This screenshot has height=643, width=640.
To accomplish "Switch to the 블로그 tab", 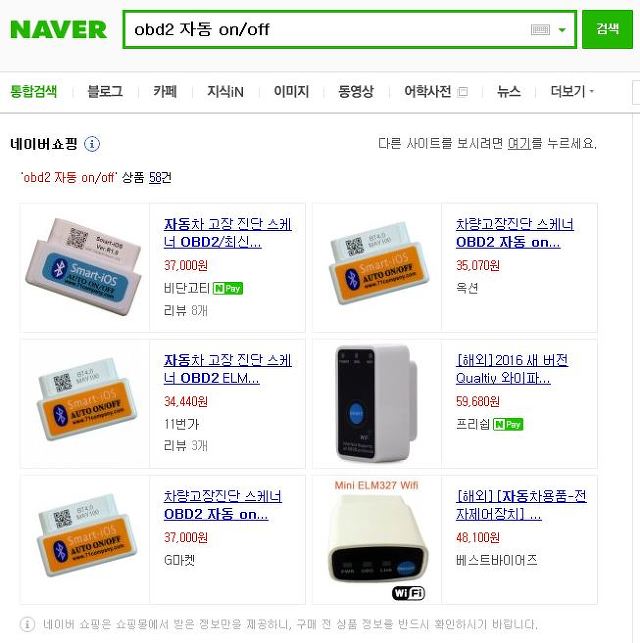I will coord(105,91).
